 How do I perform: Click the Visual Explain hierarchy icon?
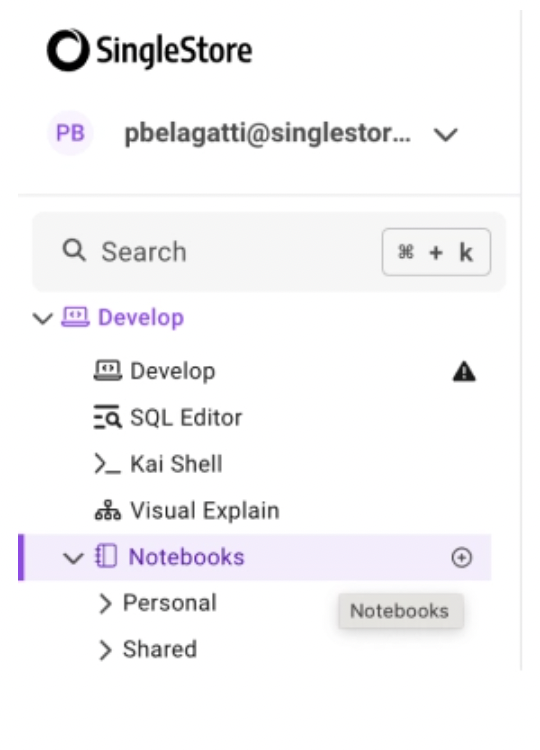[x=108, y=510]
